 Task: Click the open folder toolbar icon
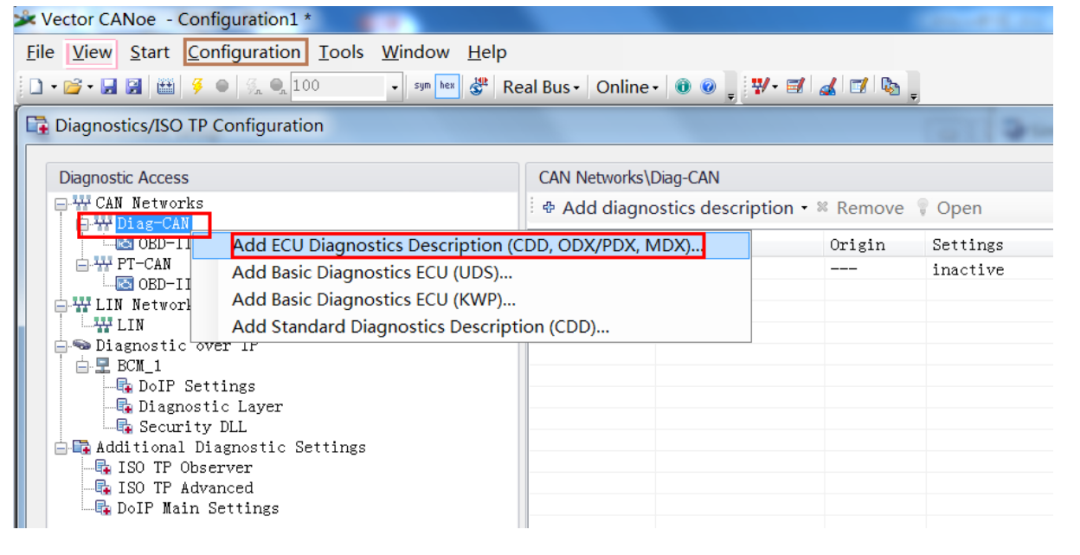(72, 87)
